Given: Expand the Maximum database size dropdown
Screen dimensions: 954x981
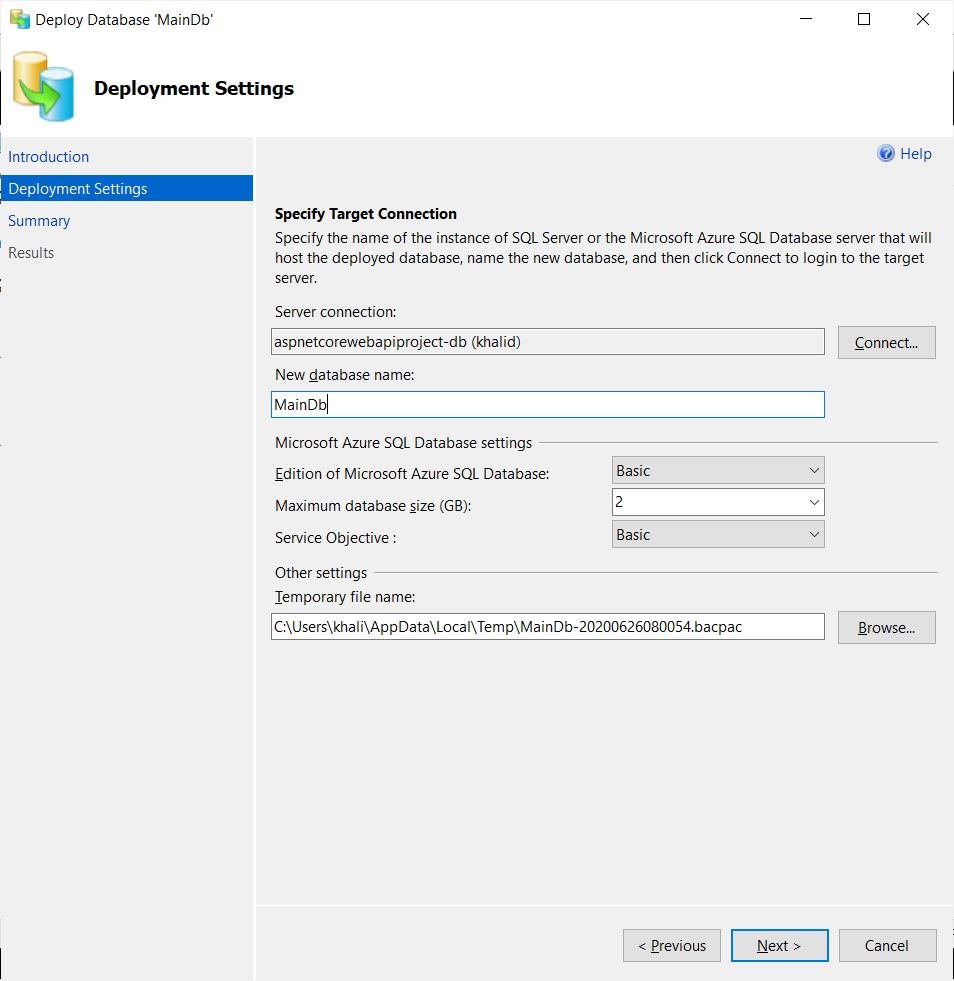Looking at the screenshot, I should click(718, 502).
